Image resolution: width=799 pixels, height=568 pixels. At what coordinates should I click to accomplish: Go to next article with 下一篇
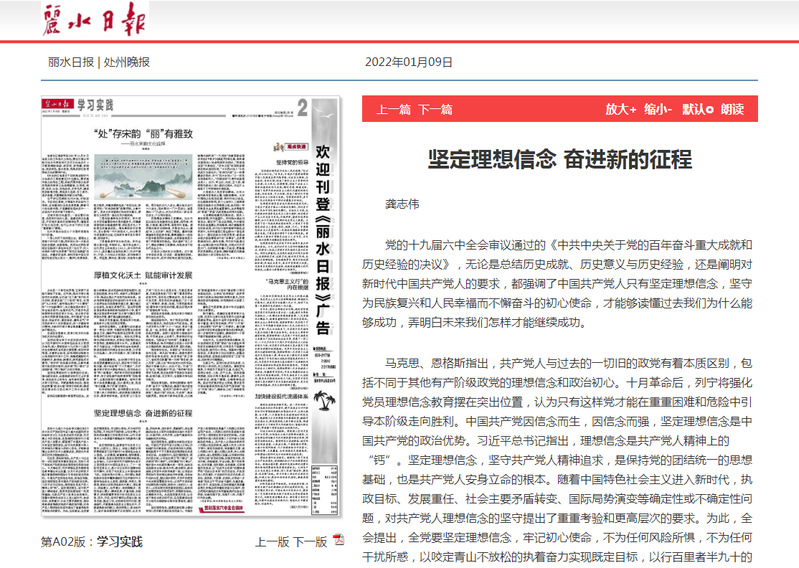pyautogui.click(x=434, y=109)
